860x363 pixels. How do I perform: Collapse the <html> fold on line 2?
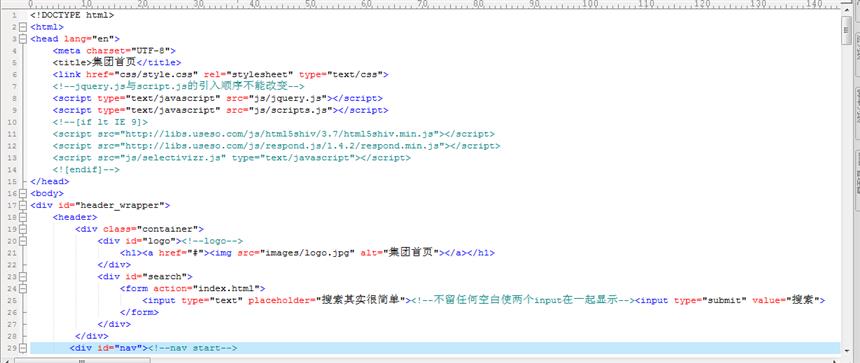pyautogui.click(x=22, y=27)
